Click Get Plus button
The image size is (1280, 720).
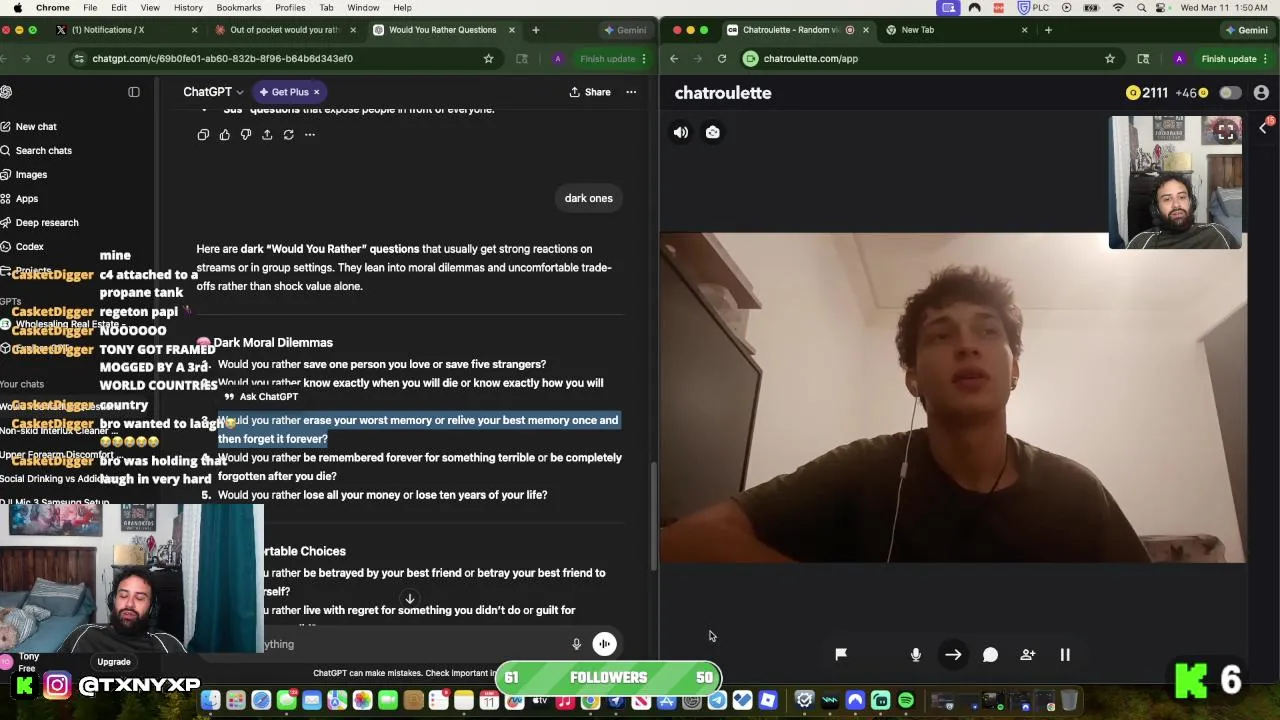coord(289,92)
